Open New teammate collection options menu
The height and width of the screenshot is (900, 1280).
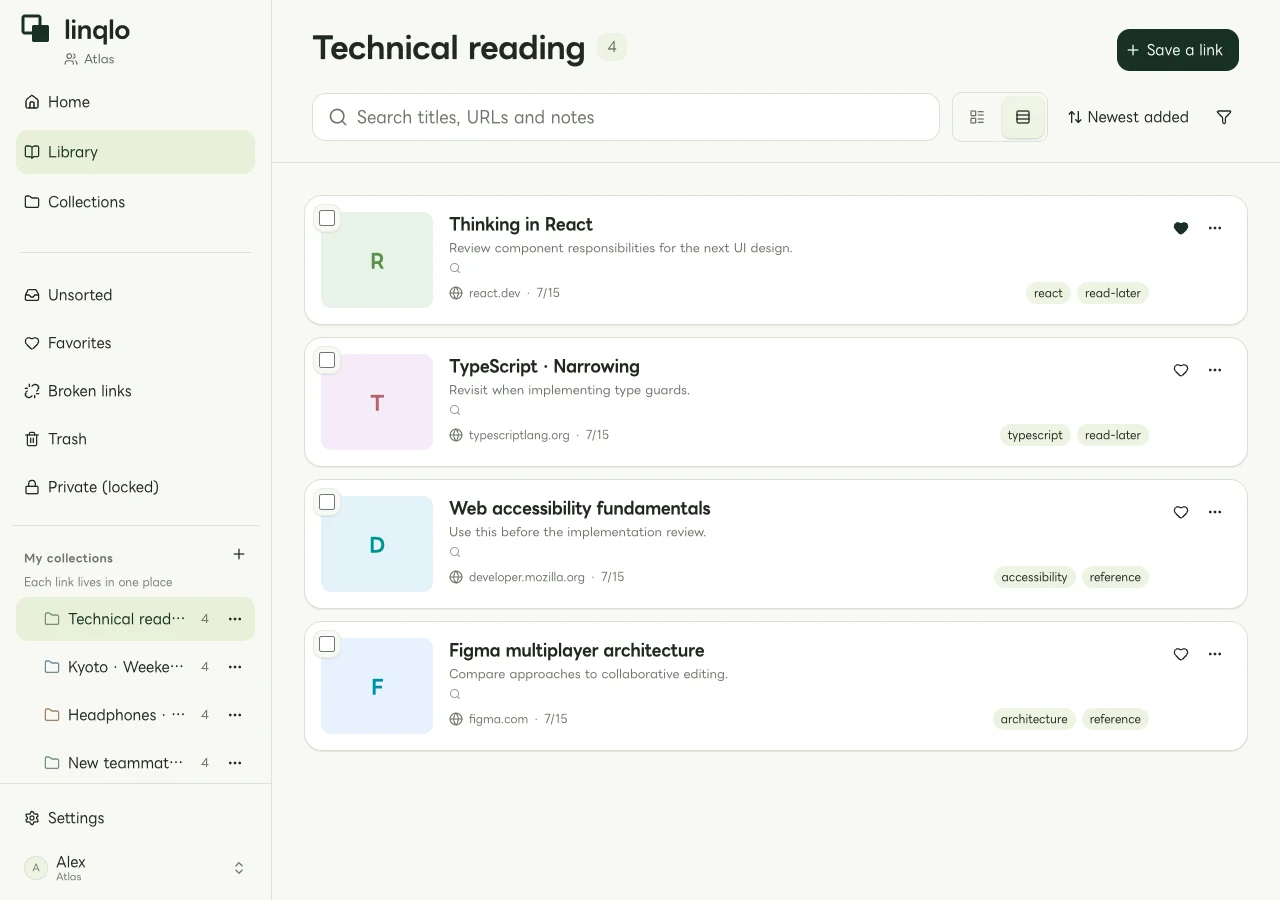click(x=235, y=763)
